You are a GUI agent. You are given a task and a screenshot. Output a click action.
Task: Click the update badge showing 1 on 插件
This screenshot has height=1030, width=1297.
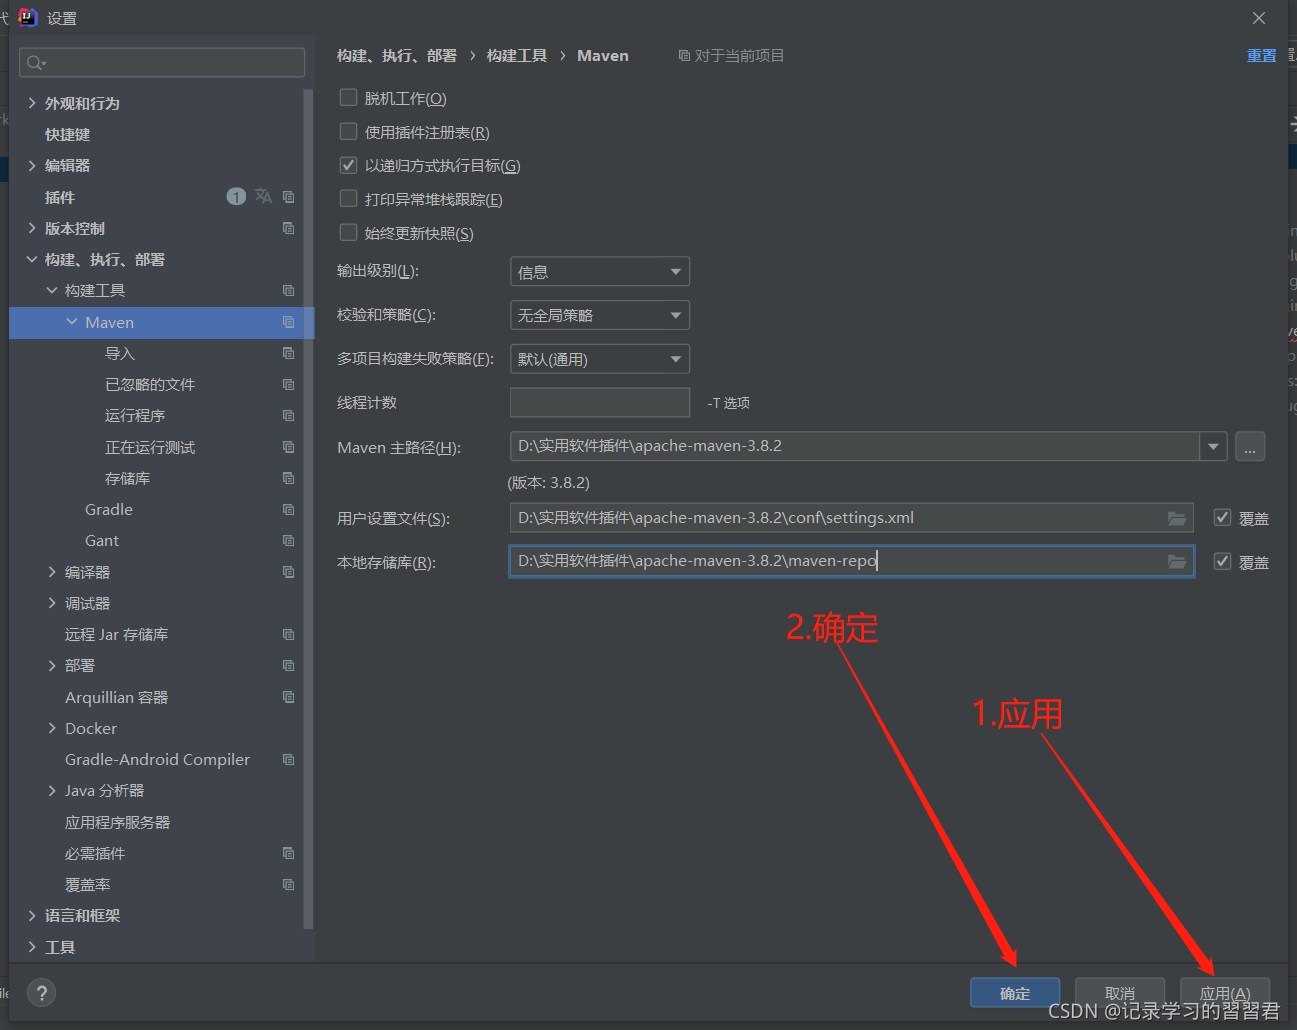coord(236,197)
